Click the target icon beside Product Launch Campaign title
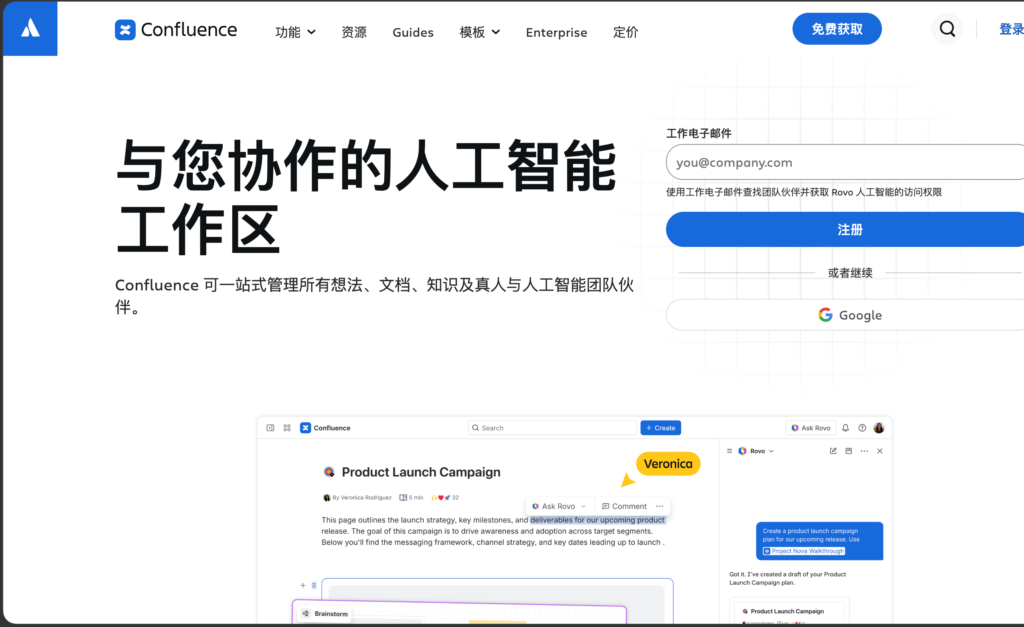1024x627 pixels. (329, 472)
